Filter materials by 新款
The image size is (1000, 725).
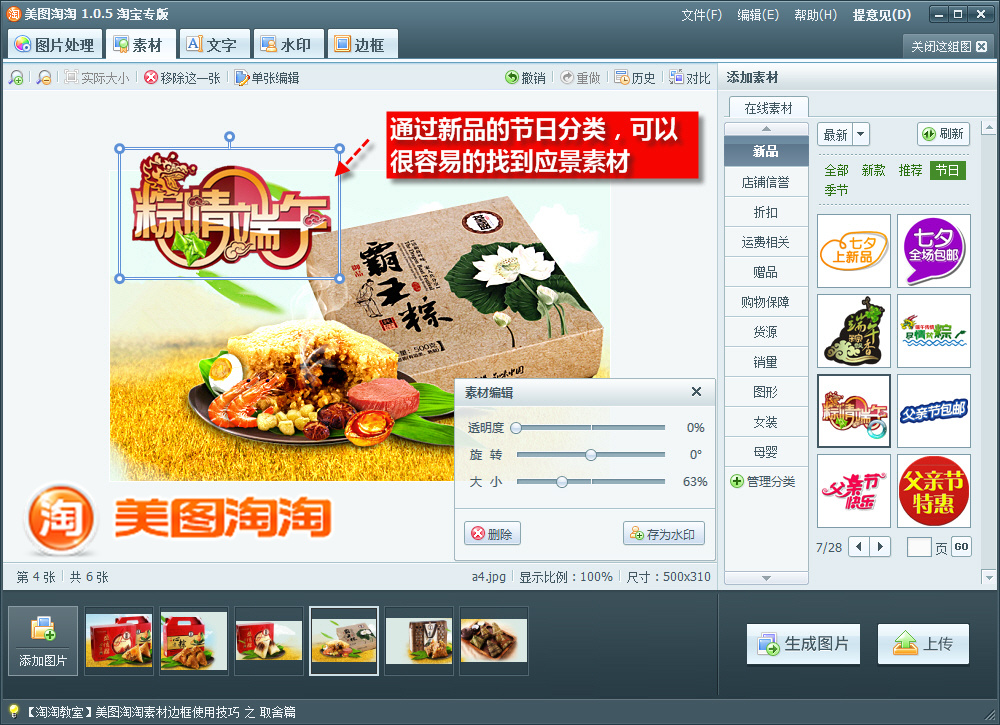click(x=873, y=170)
